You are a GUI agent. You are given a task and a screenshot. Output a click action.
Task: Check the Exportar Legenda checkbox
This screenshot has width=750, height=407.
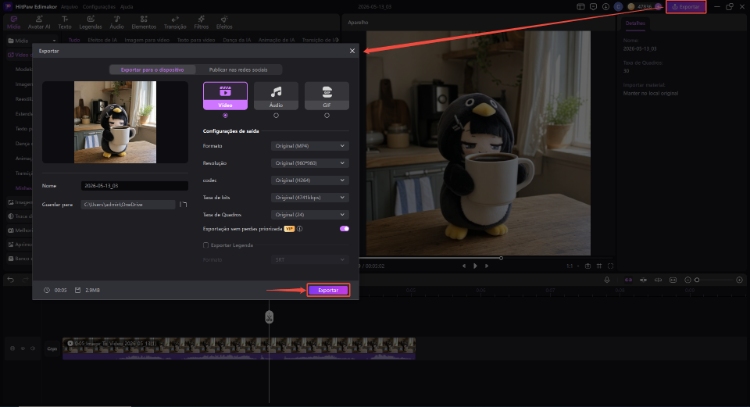[206, 245]
